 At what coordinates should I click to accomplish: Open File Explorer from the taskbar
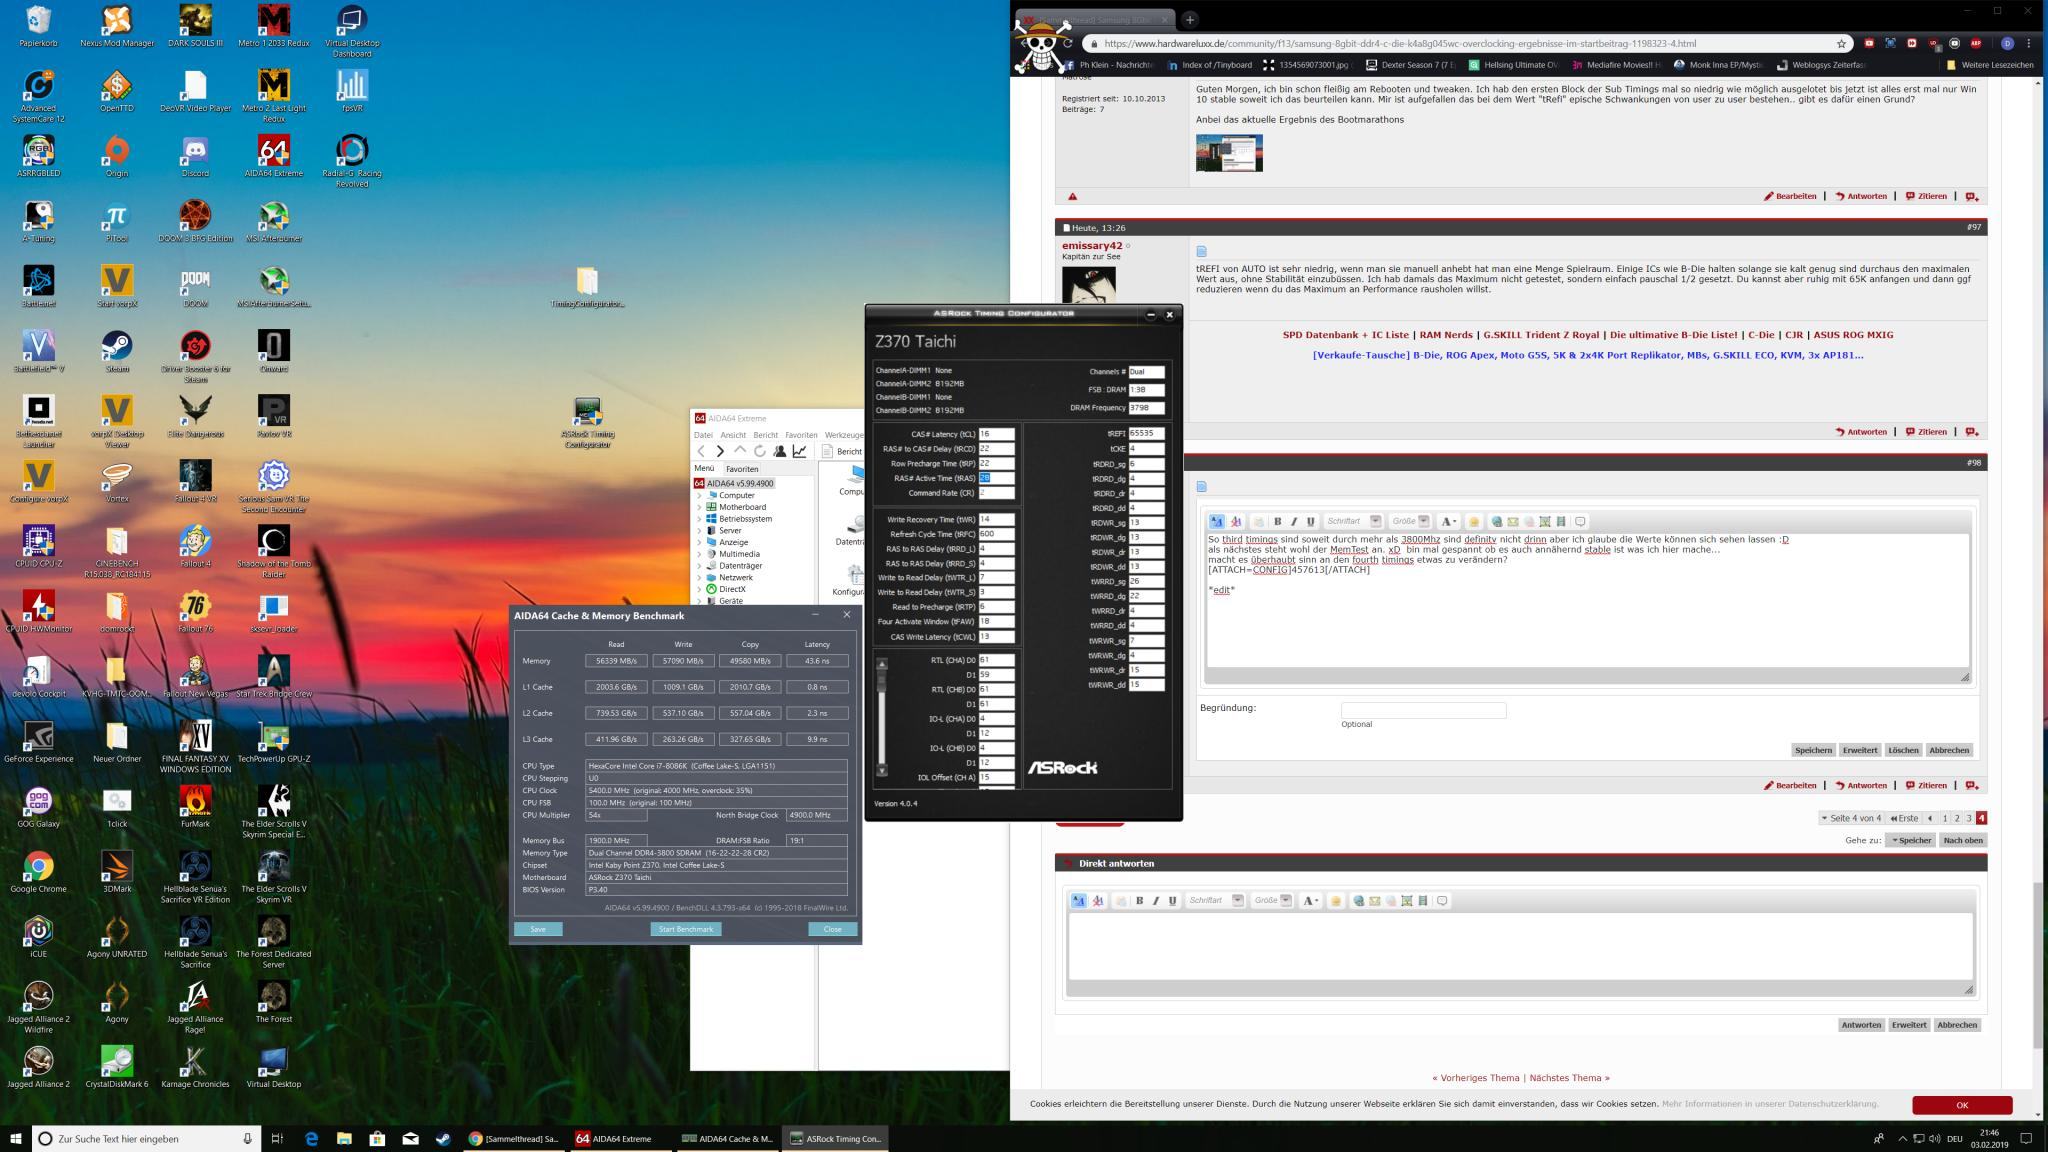[x=344, y=1138]
